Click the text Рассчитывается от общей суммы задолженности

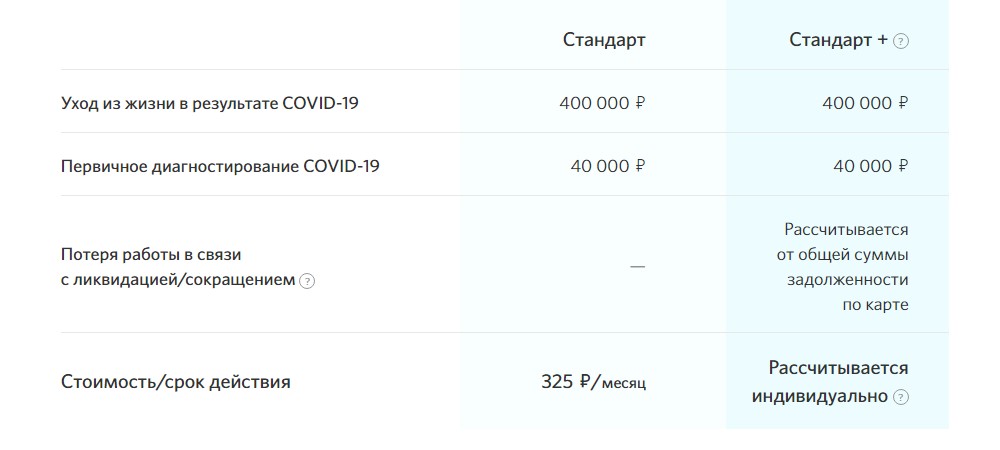(842, 254)
